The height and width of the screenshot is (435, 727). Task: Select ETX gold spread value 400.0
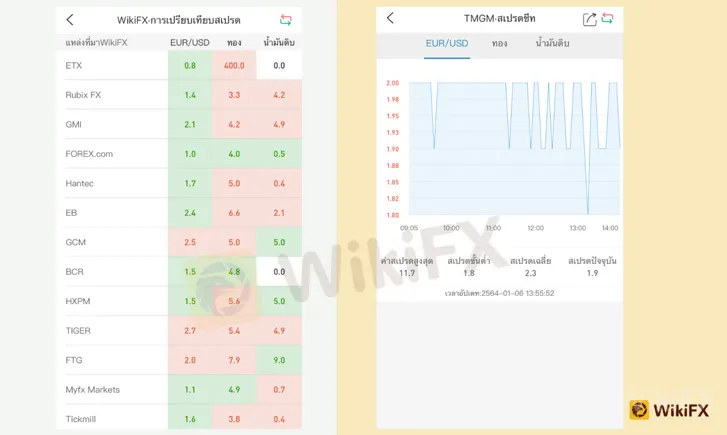[x=234, y=65]
